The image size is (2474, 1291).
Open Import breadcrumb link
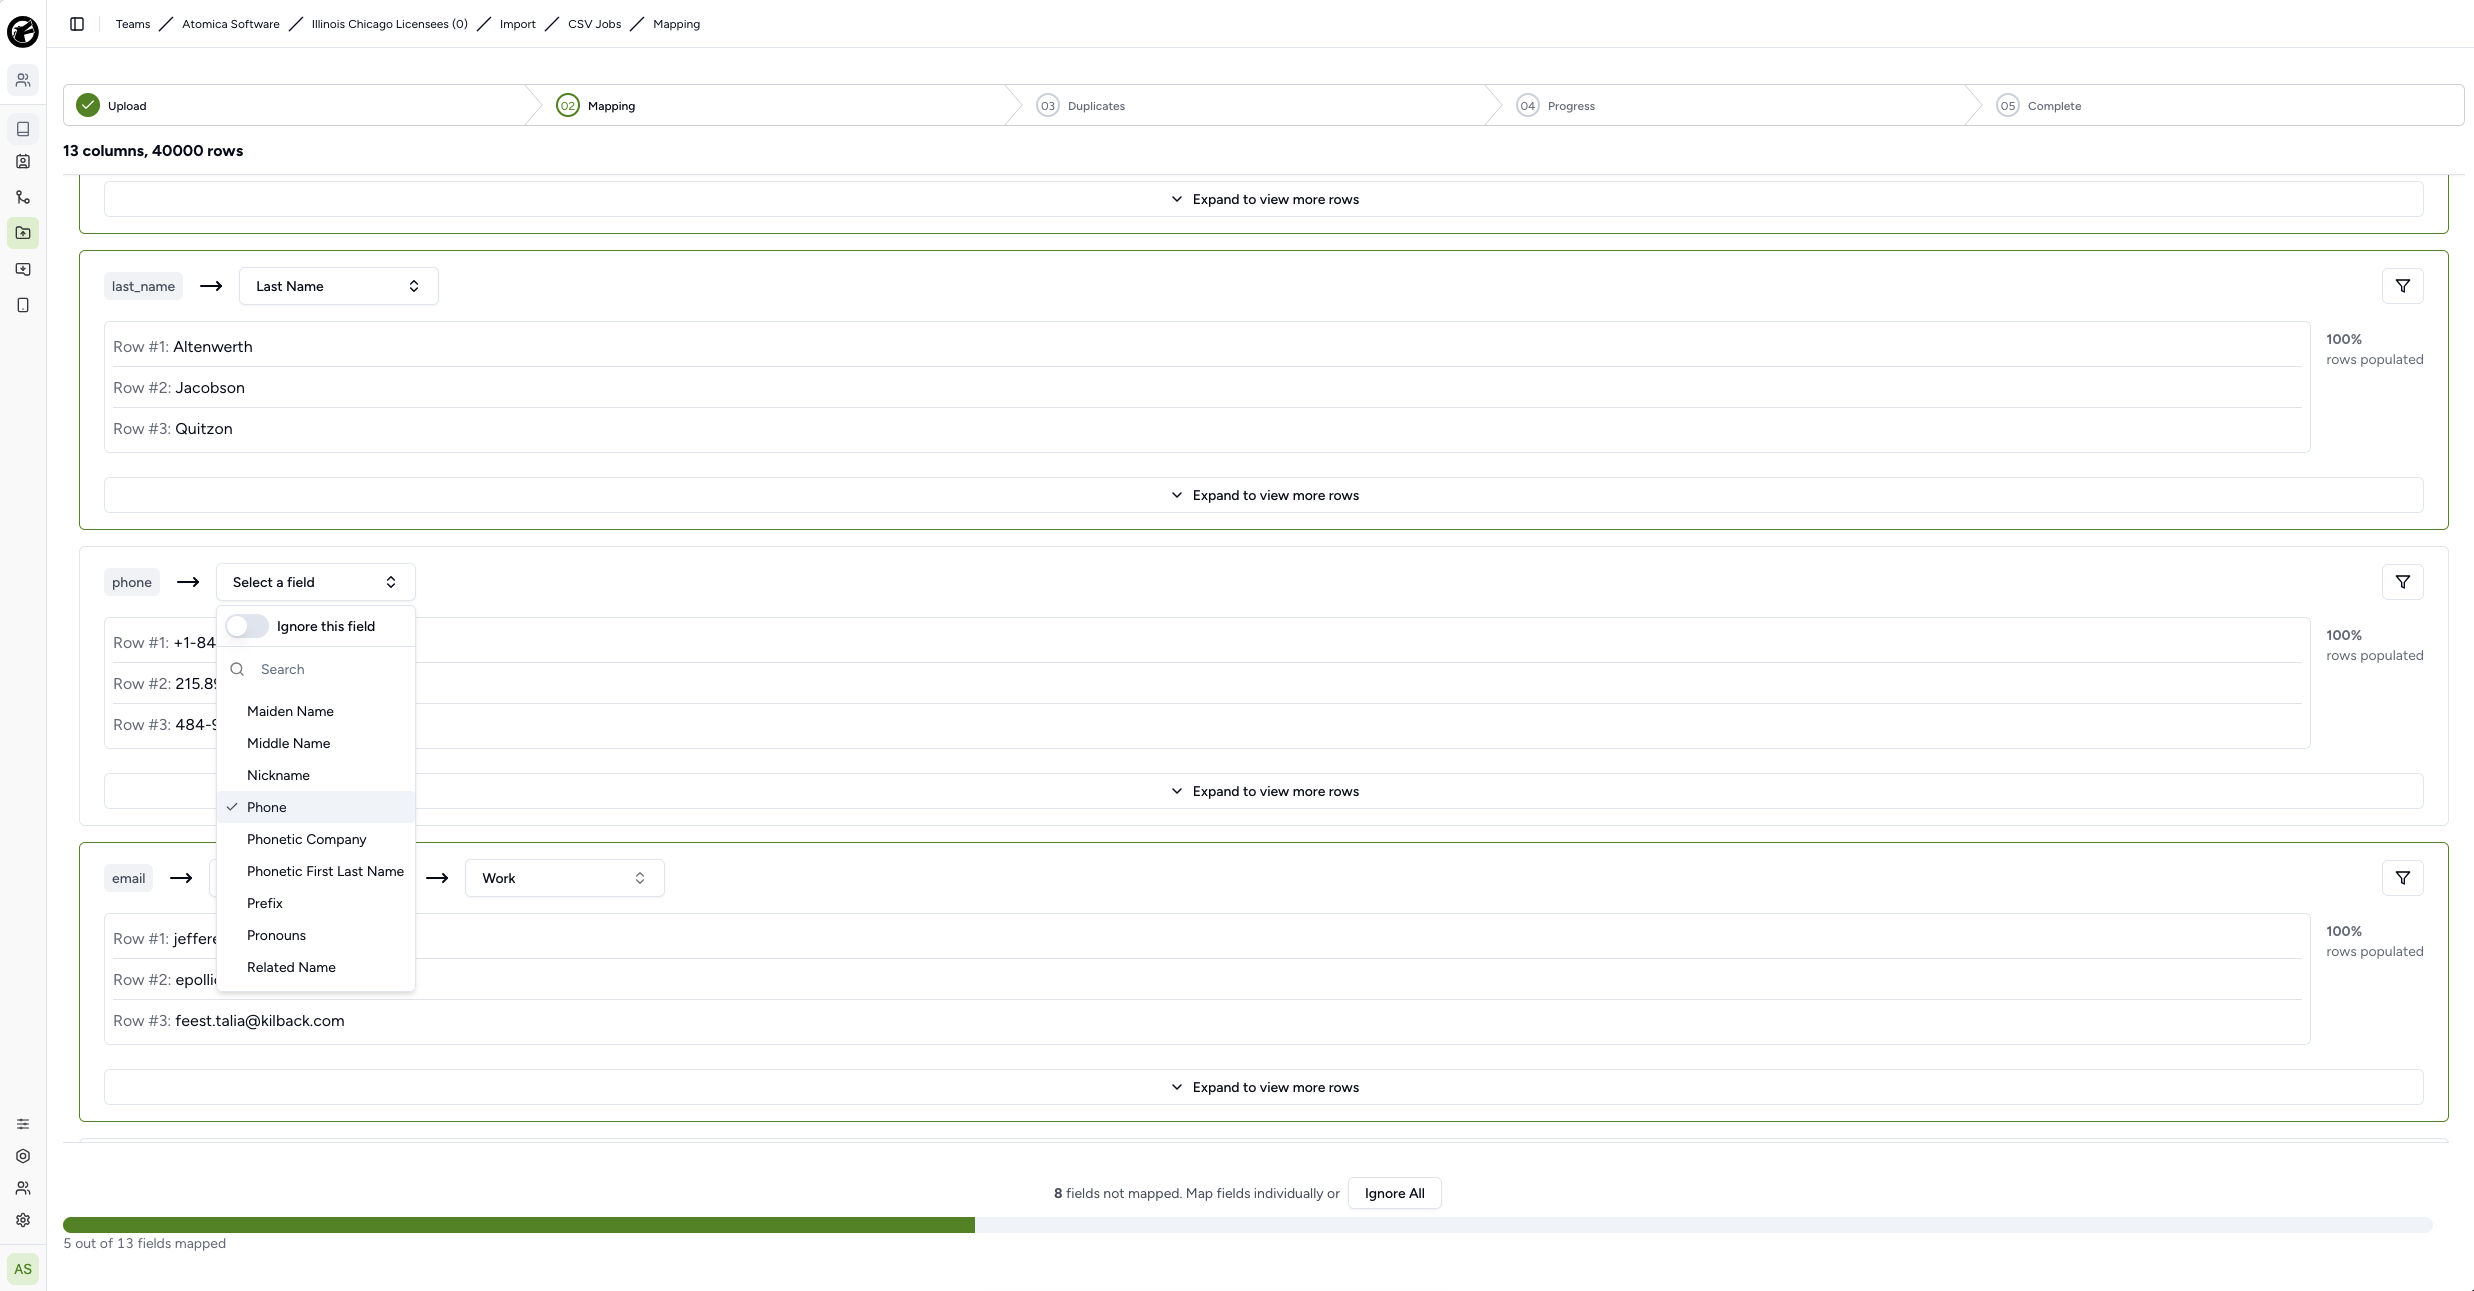pos(518,24)
